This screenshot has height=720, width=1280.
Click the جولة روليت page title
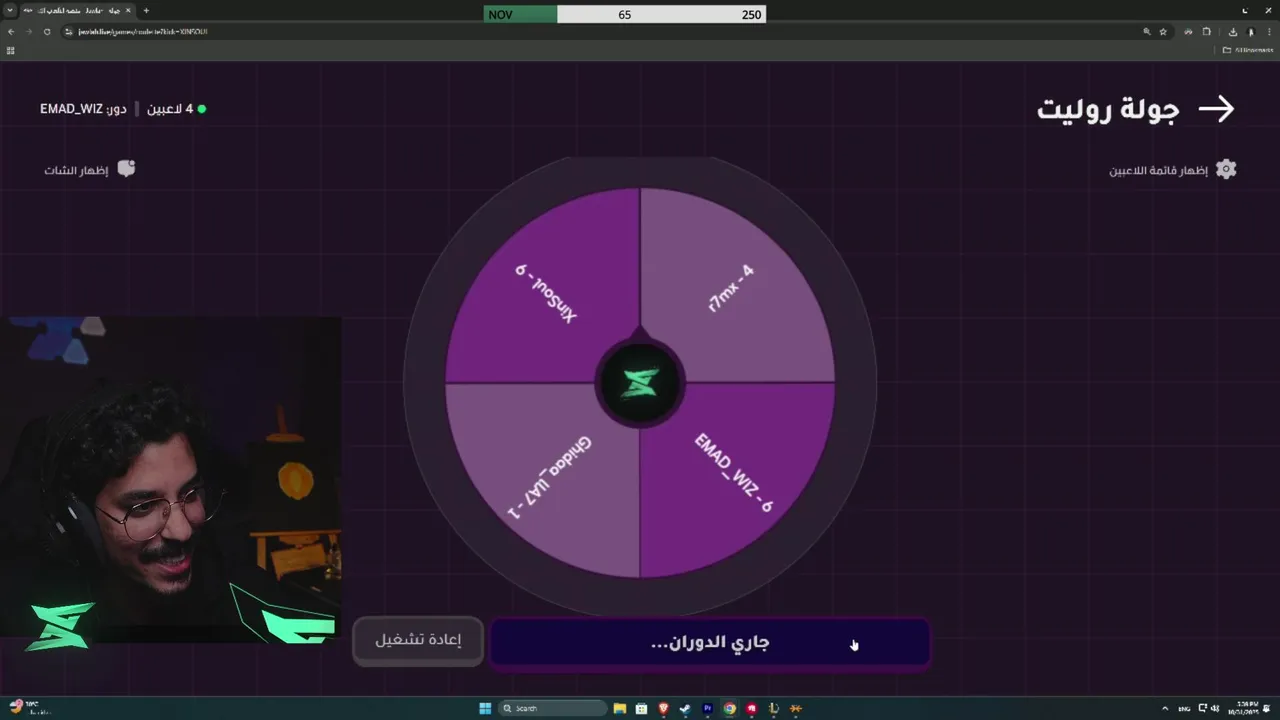coord(1108,109)
